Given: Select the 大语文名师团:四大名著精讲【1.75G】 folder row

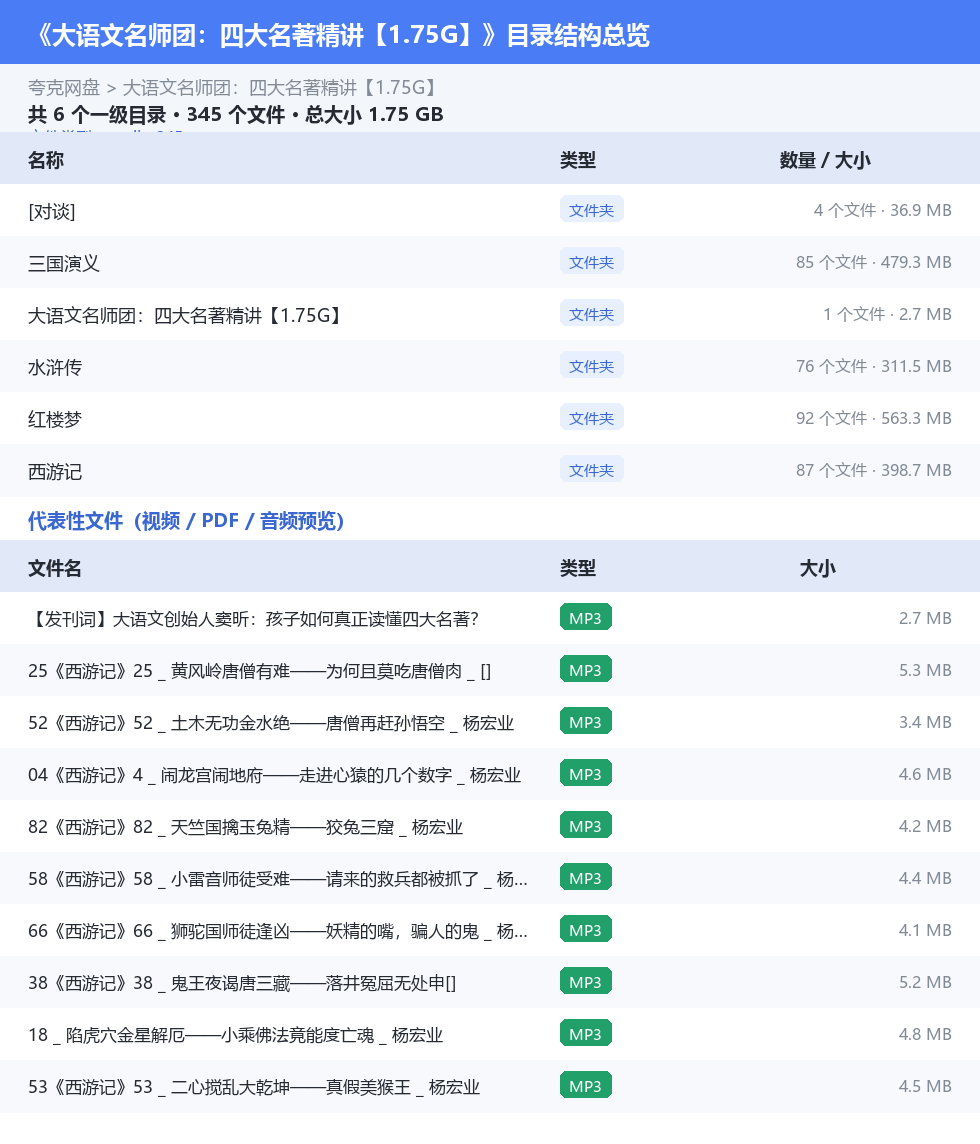Looking at the screenshot, I should point(490,314).
